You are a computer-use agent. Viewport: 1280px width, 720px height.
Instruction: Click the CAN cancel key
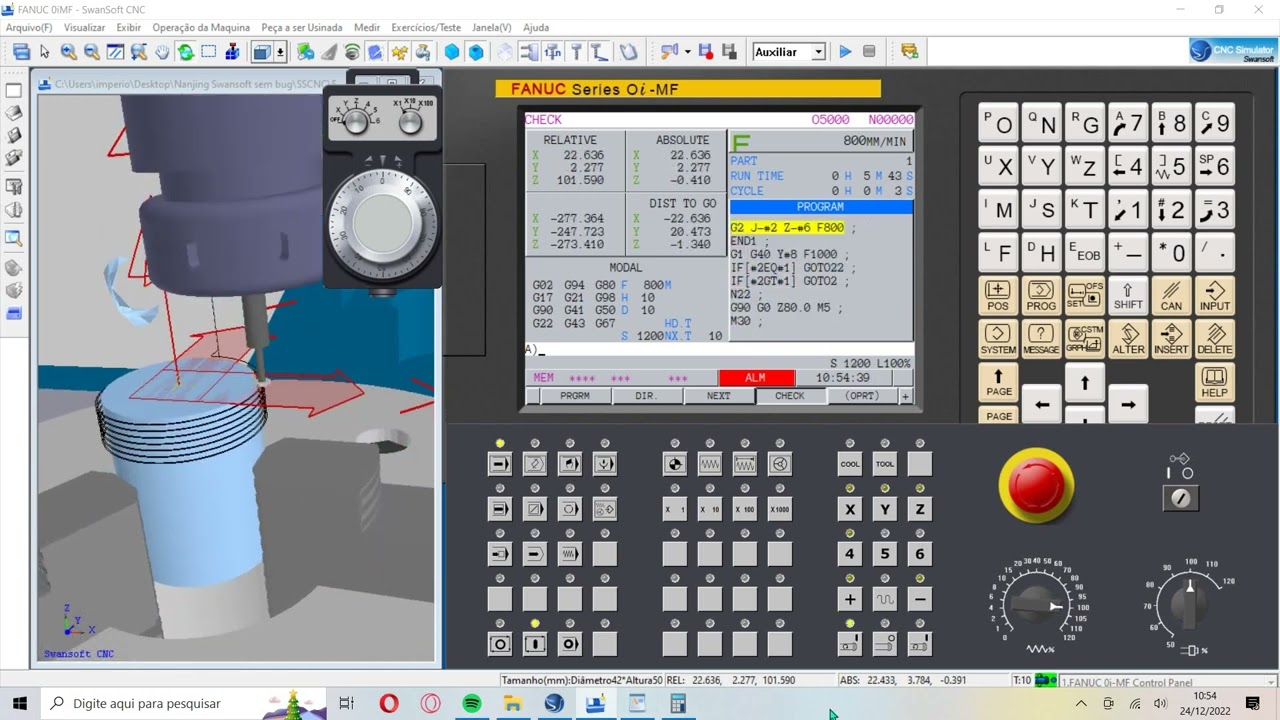[1171, 295]
